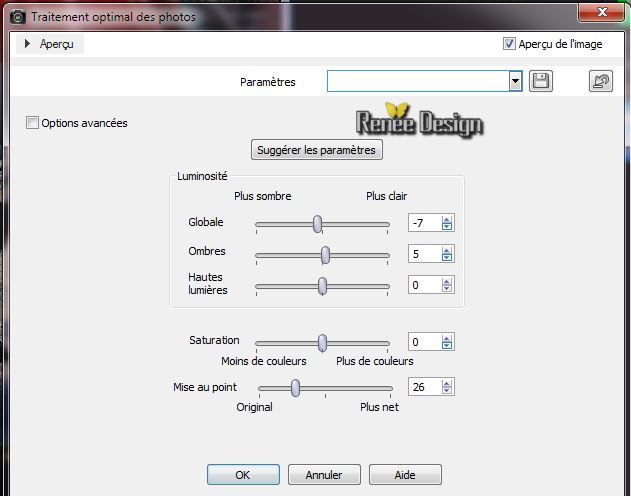Click the camera icon in title bar
This screenshot has width=631, height=496.
coord(17,17)
